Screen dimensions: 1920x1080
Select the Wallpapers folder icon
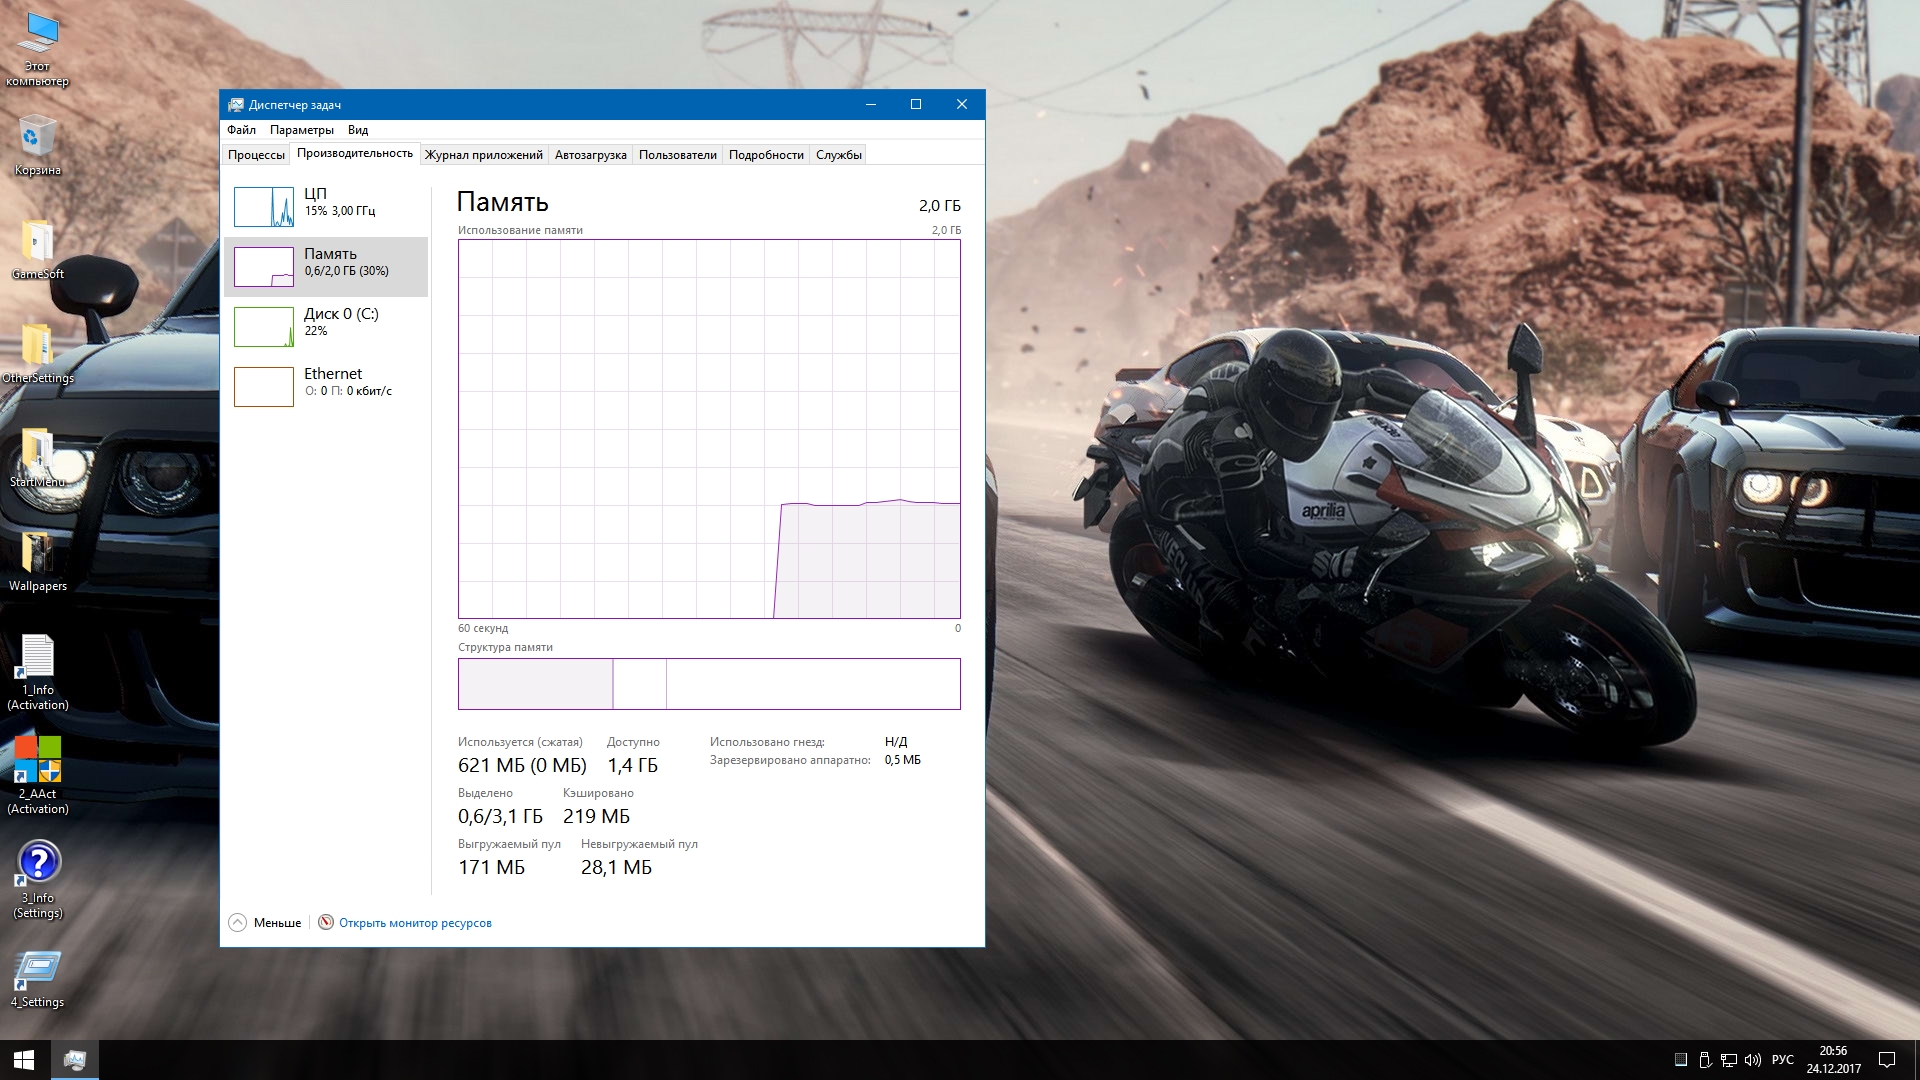point(38,562)
